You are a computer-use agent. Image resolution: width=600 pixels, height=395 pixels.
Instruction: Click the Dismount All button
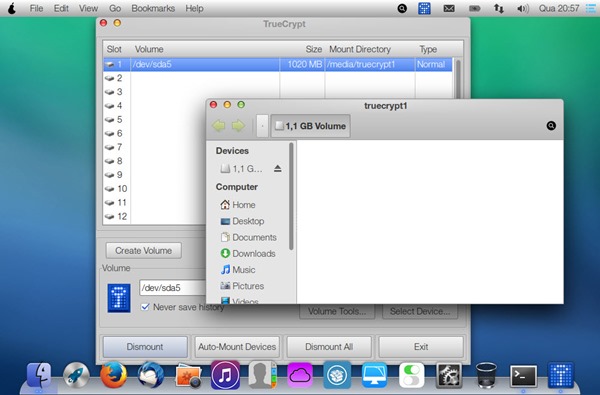[x=329, y=347]
